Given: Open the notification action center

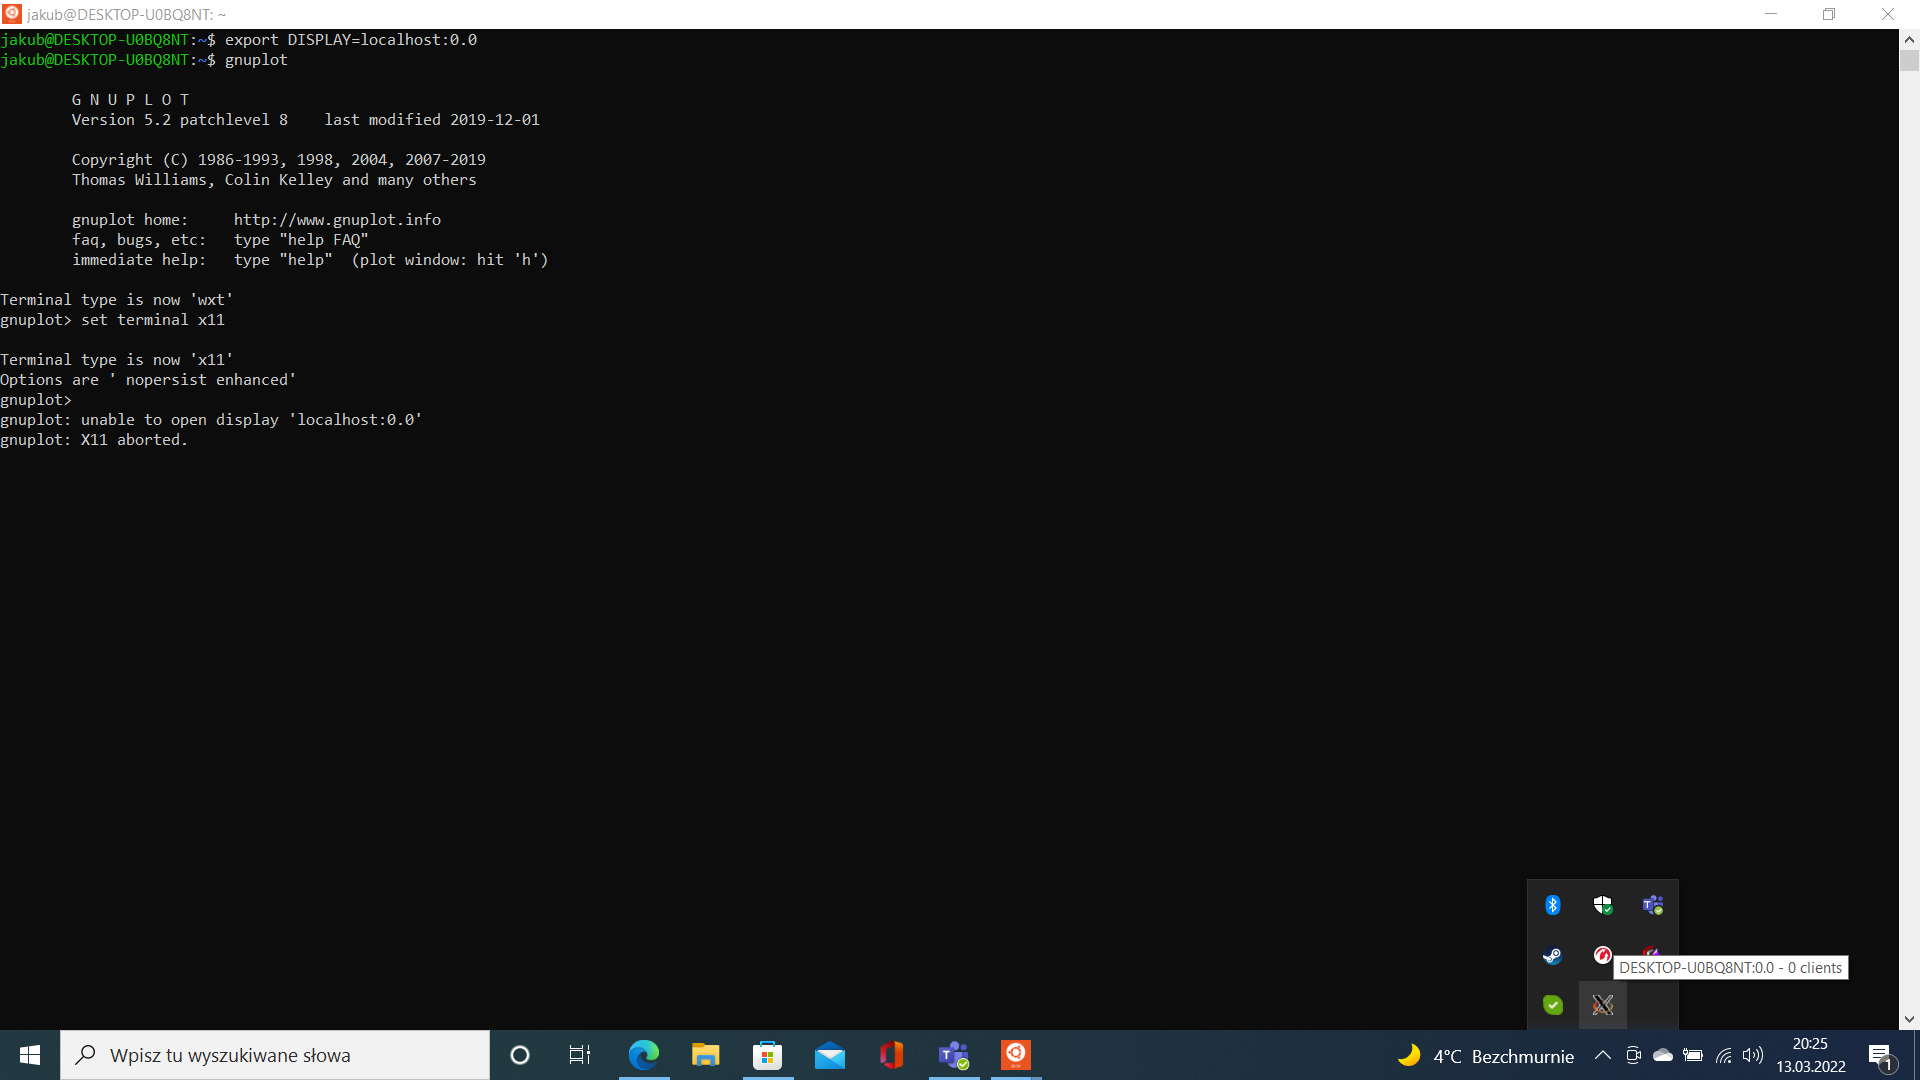Looking at the screenshot, I should [x=1880, y=1056].
